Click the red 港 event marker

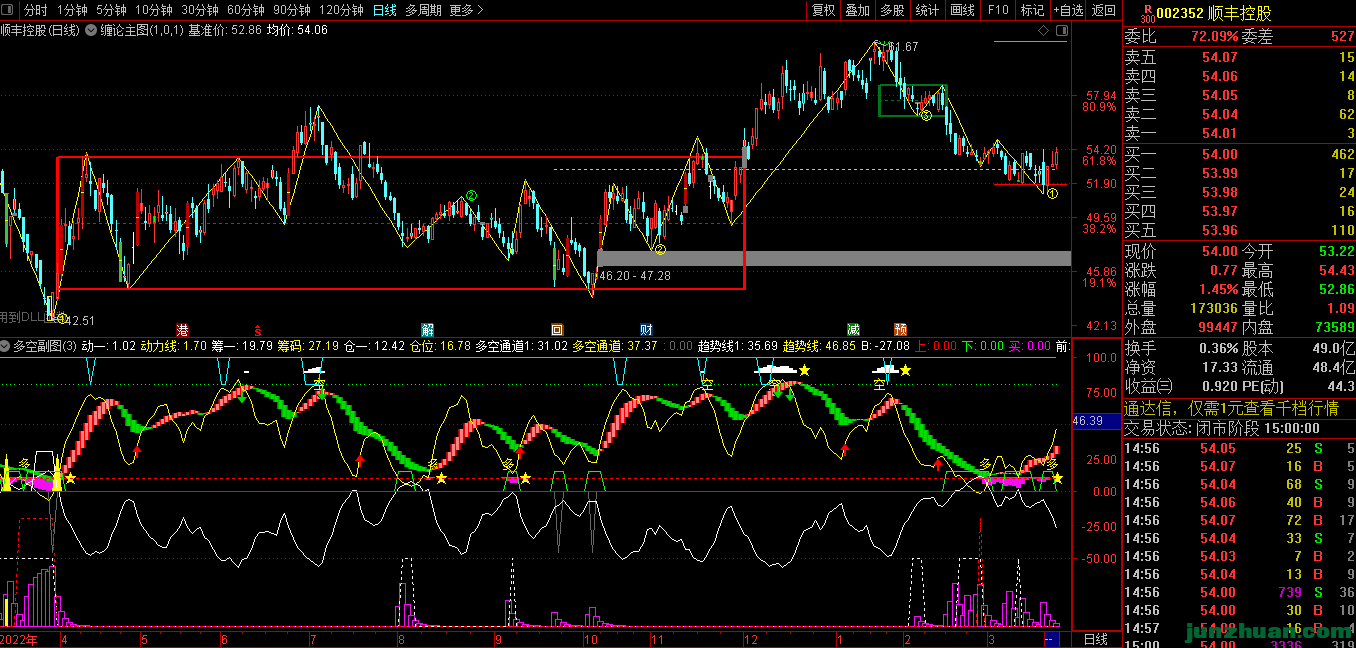(183, 329)
